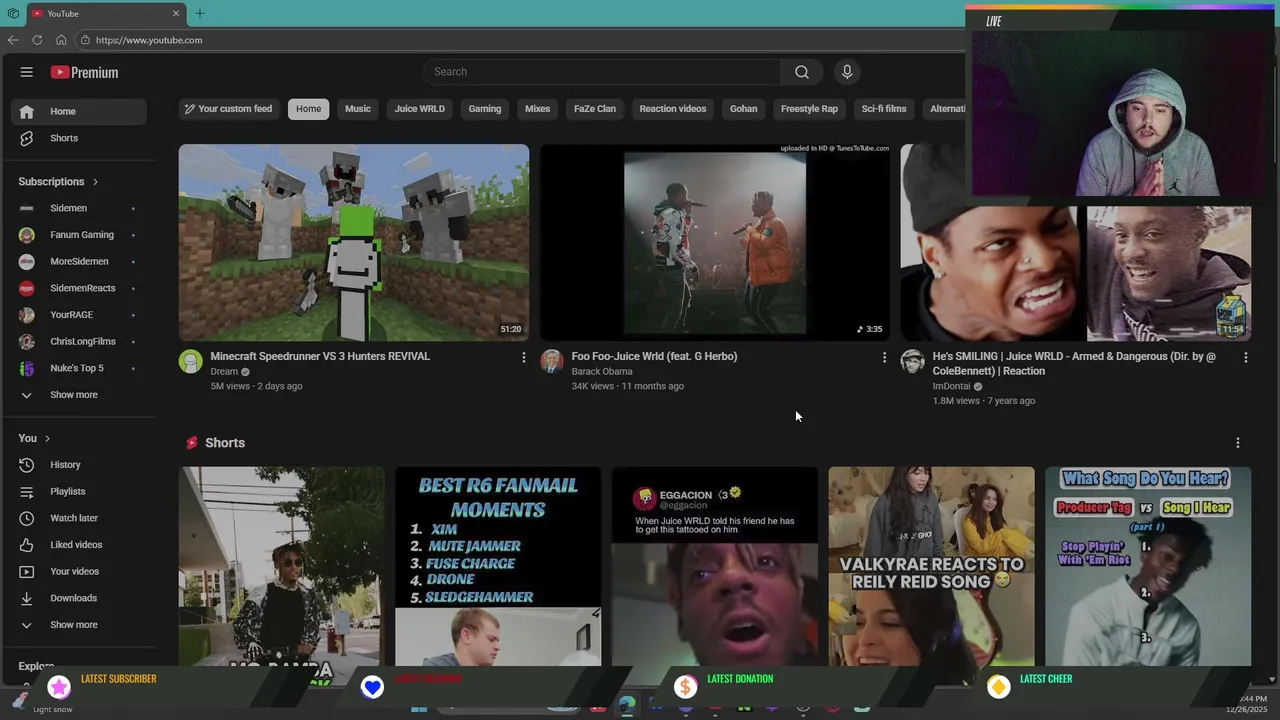Select the Freestyle Rap filter chip
The height and width of the screenshot is (720, 1280).
pos(809,109)
